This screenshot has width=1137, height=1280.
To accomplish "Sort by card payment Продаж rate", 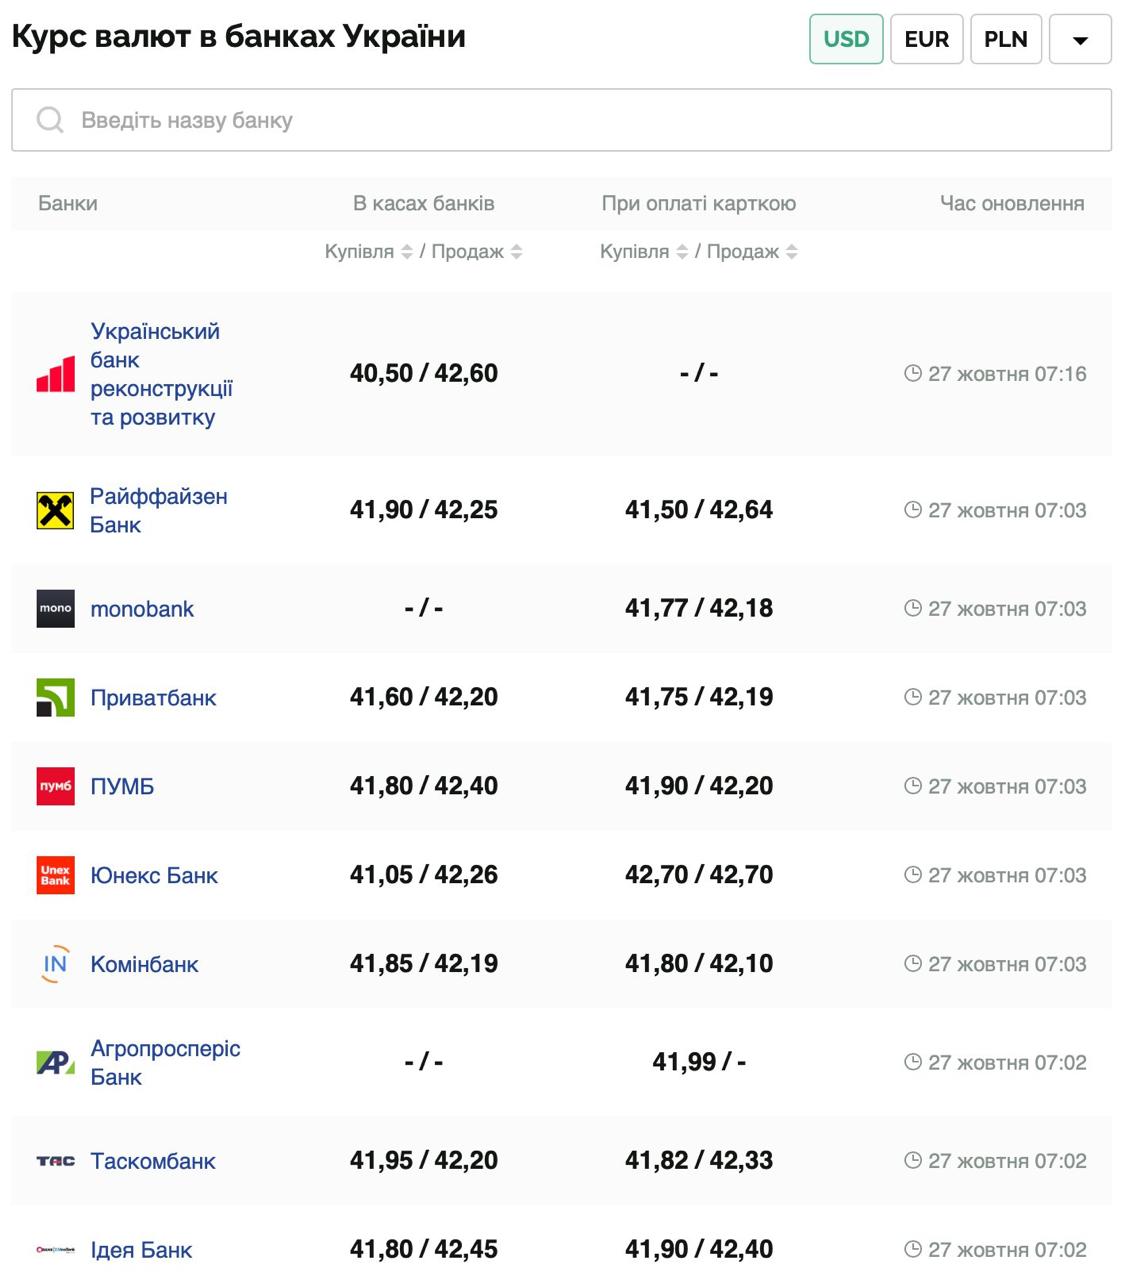I will click(x=792, y=252).
